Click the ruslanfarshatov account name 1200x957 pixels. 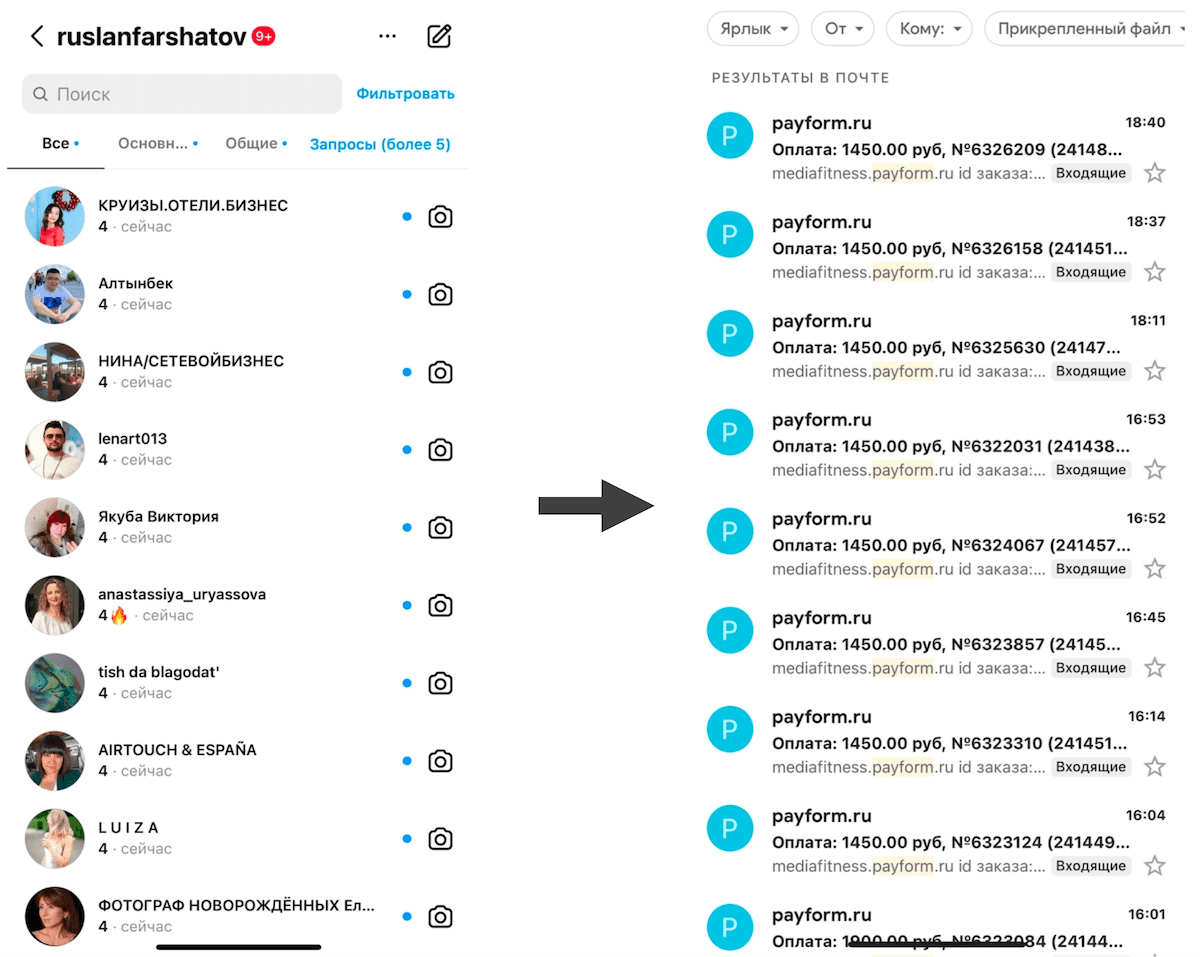(153, 37)
